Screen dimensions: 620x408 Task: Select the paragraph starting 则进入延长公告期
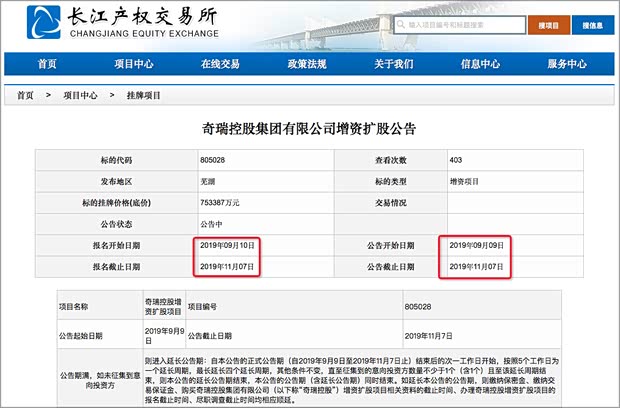point(352,380)
